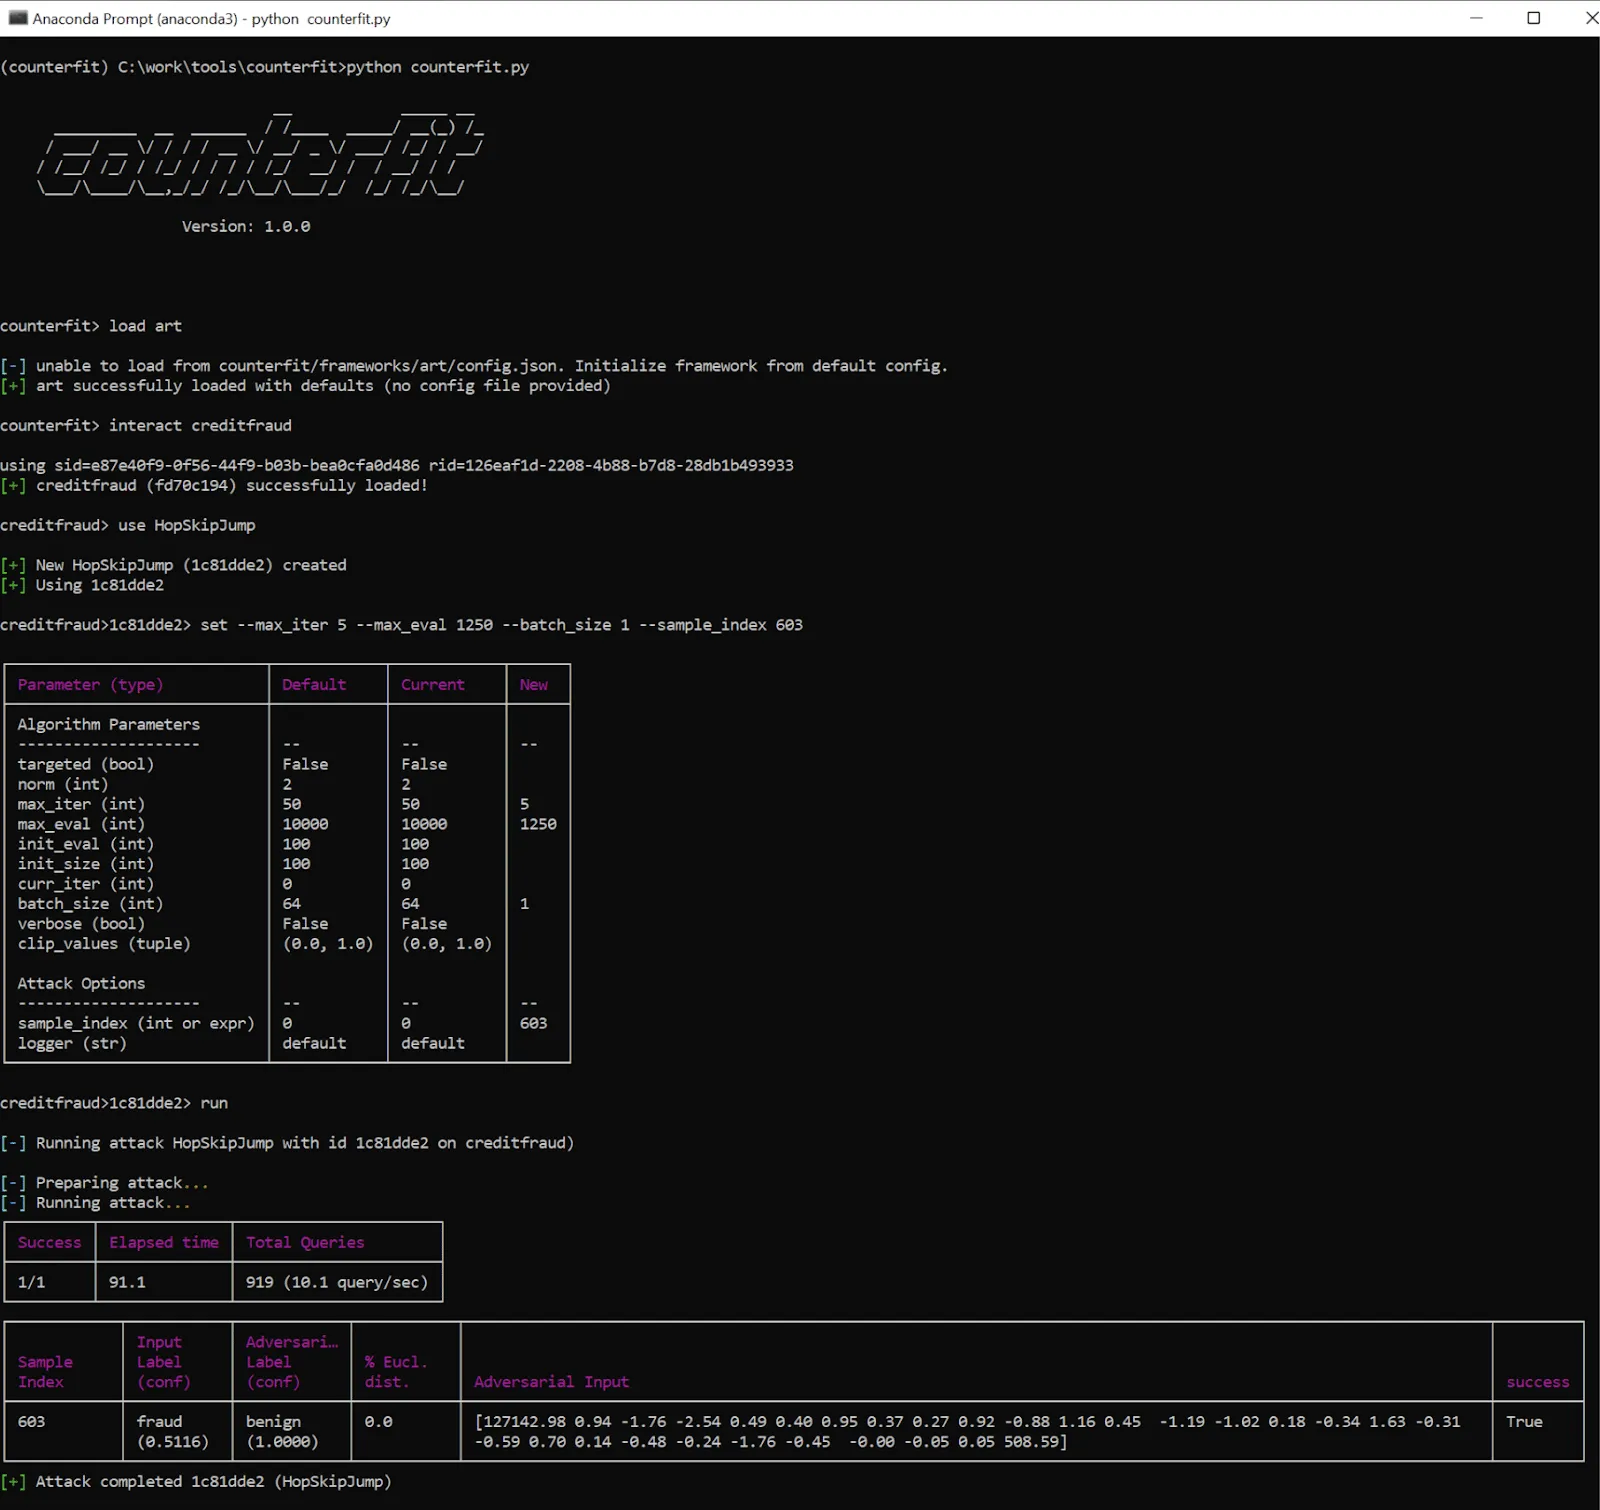Click the "Algorithm Parameters" section label
Screen dimensions: 1600x1510
coord(109,725)
